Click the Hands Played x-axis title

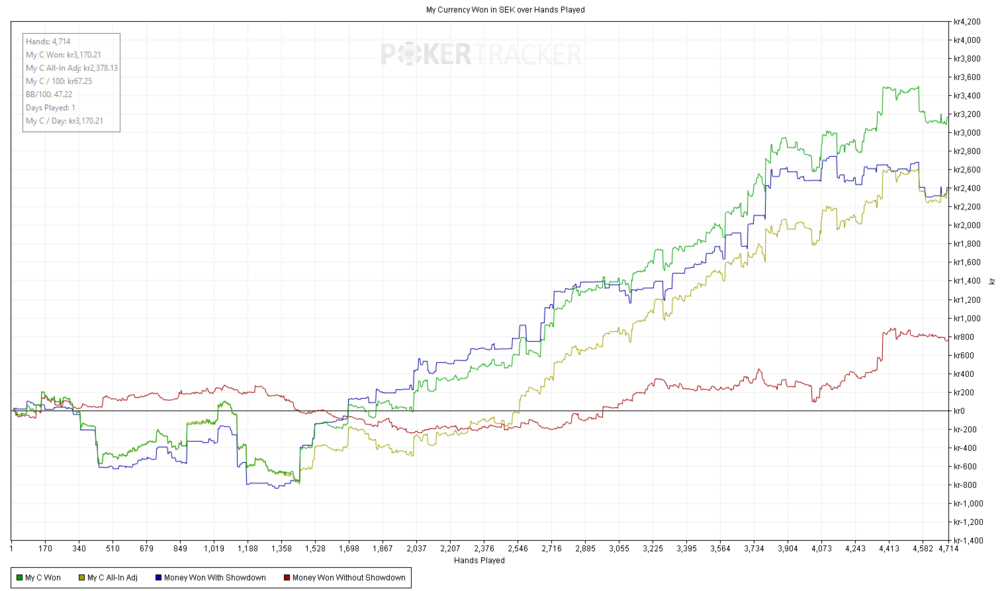479,560
